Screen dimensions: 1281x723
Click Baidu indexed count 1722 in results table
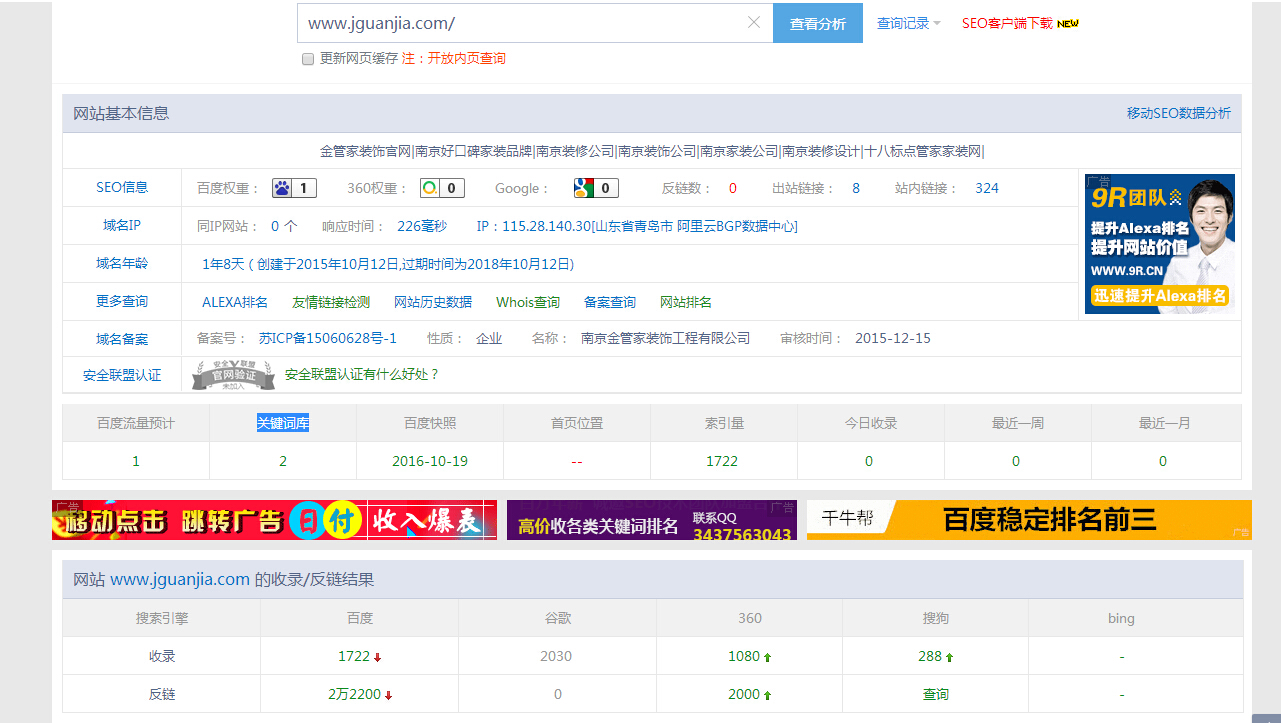click(354, 656)
